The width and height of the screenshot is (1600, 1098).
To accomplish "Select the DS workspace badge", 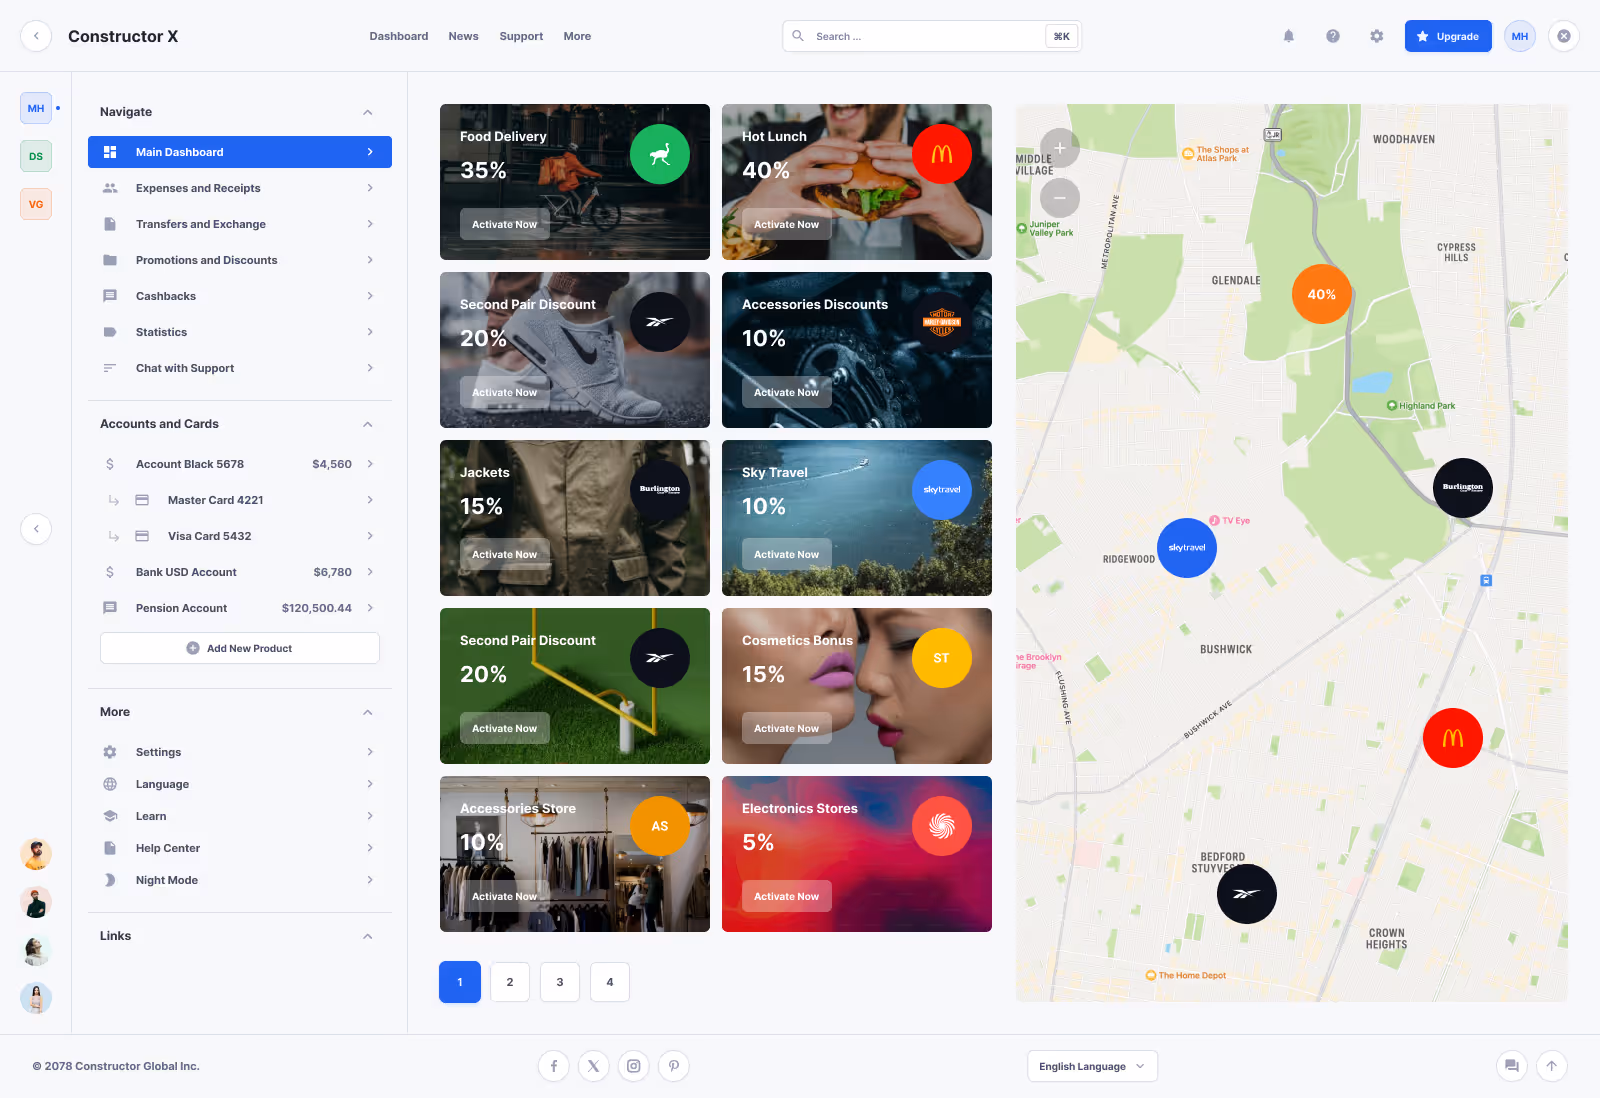I will 36,156.
